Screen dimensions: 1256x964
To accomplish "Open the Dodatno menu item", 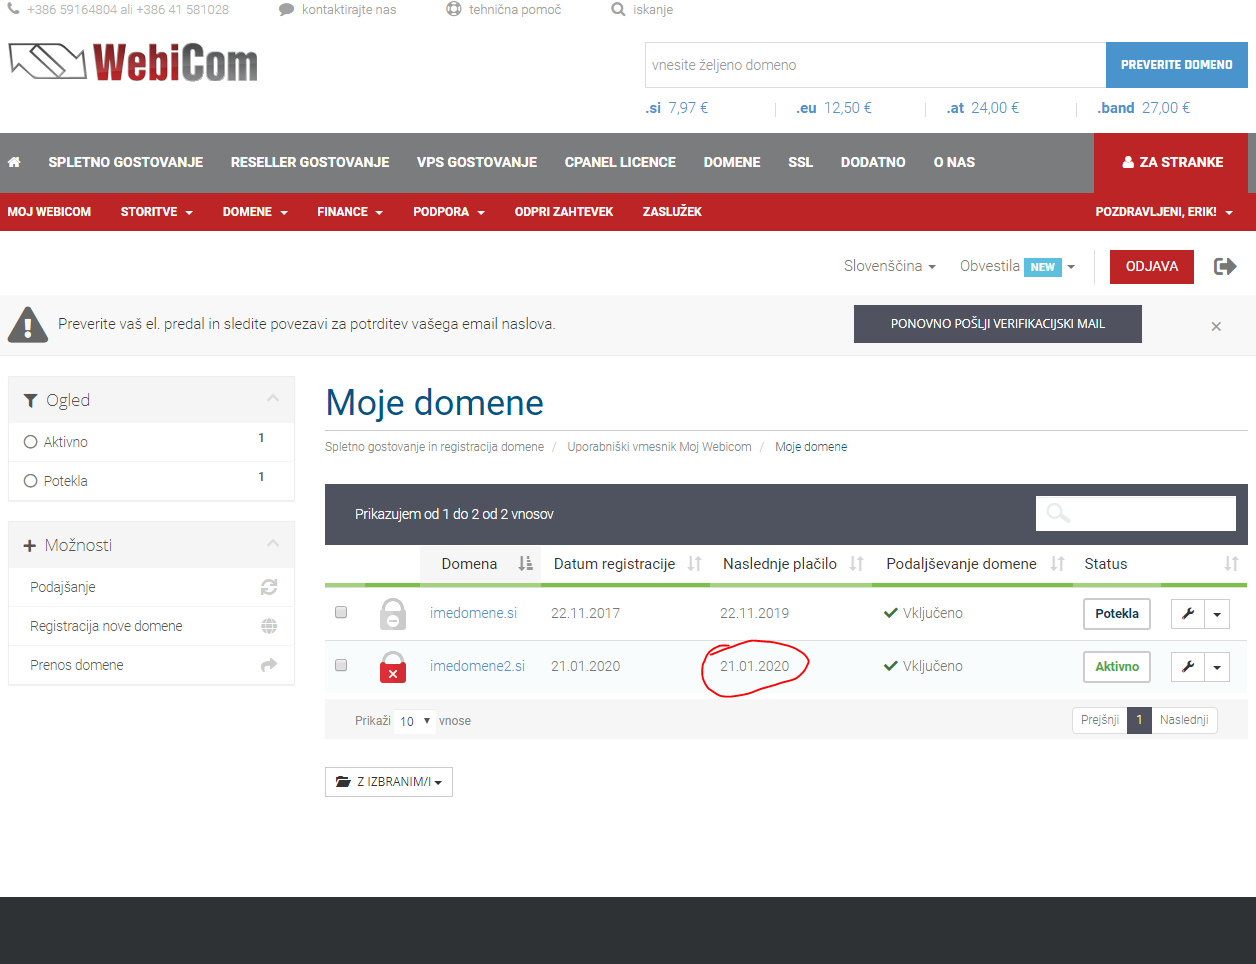I will tap(873, 162).
